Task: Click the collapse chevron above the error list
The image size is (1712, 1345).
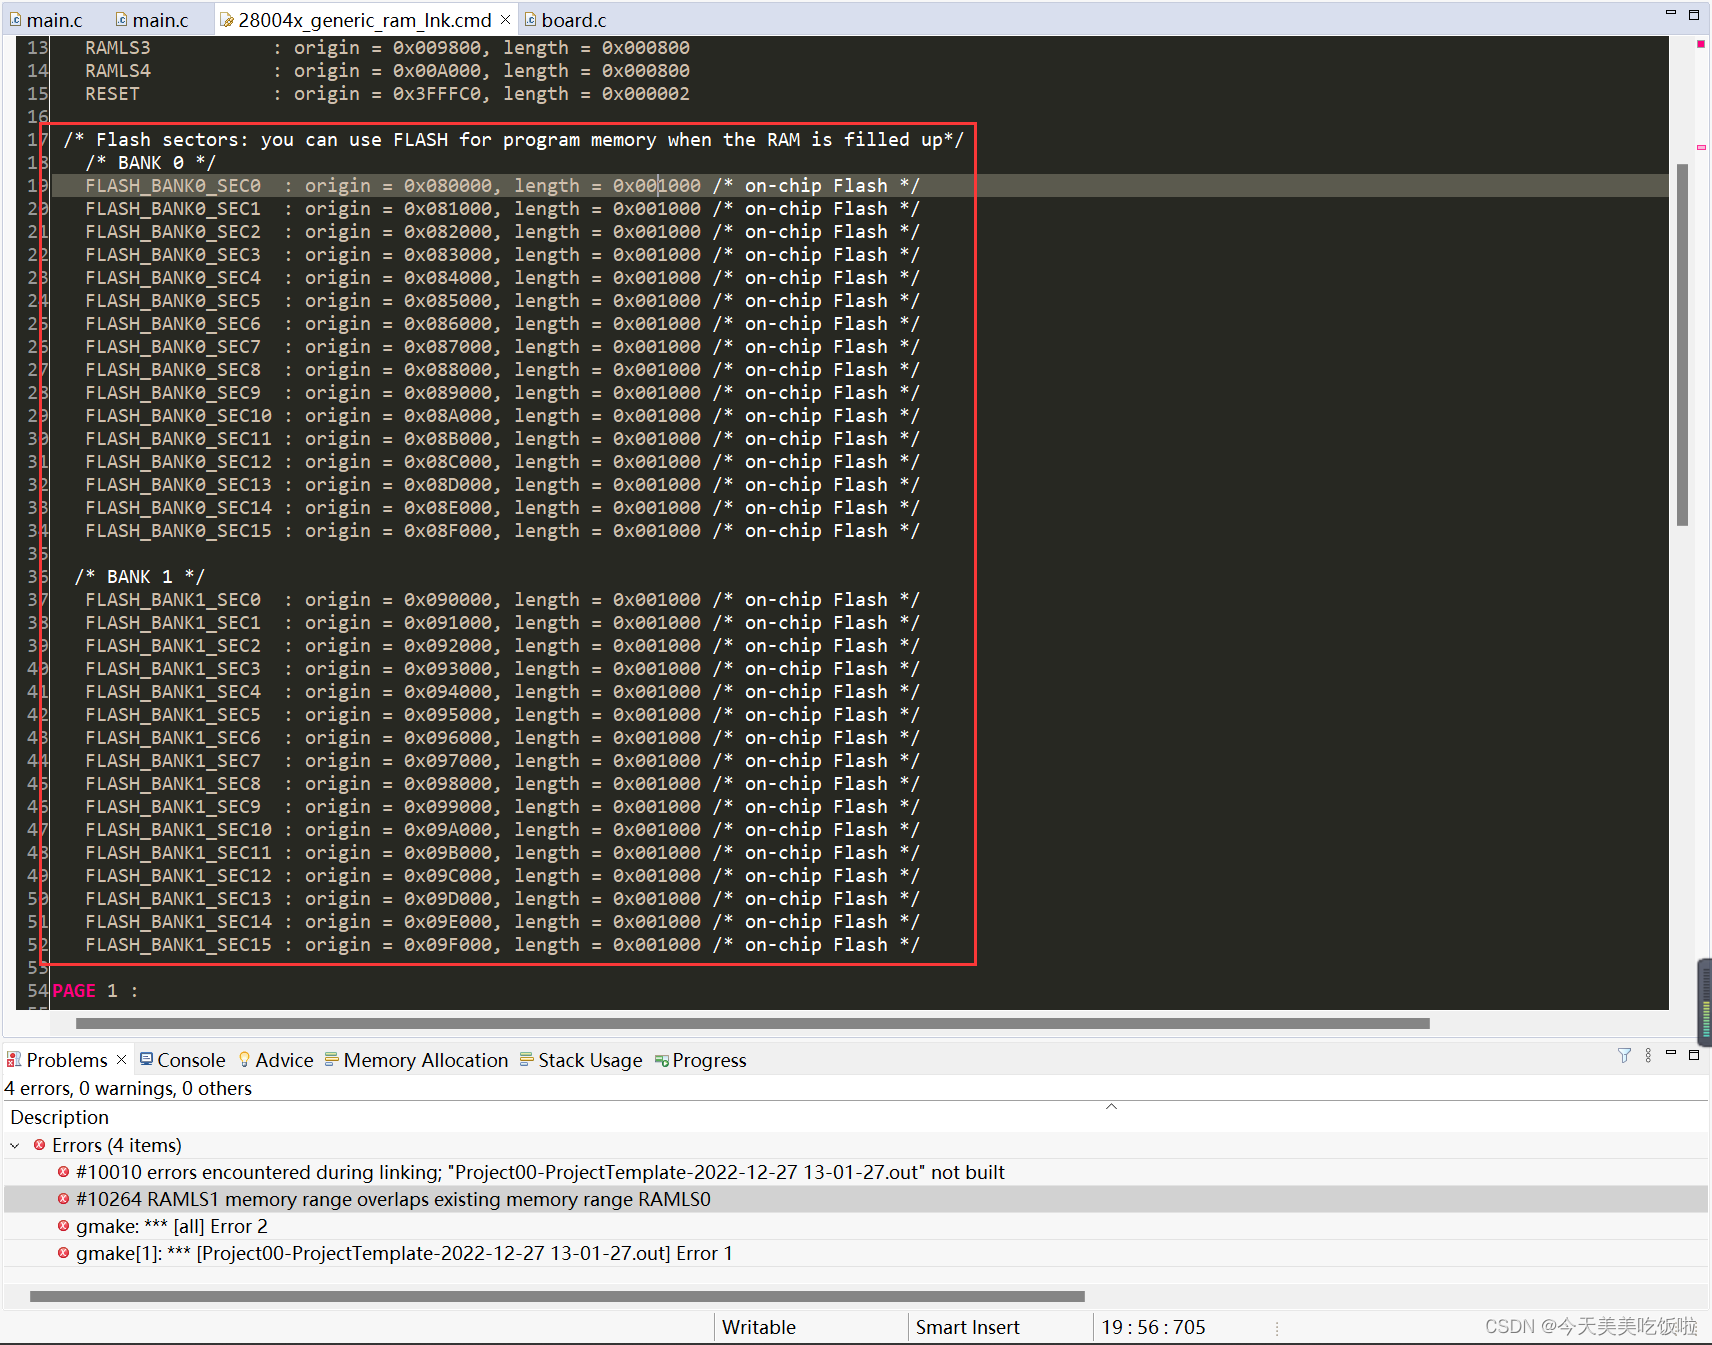Action: [1111, 1107]
